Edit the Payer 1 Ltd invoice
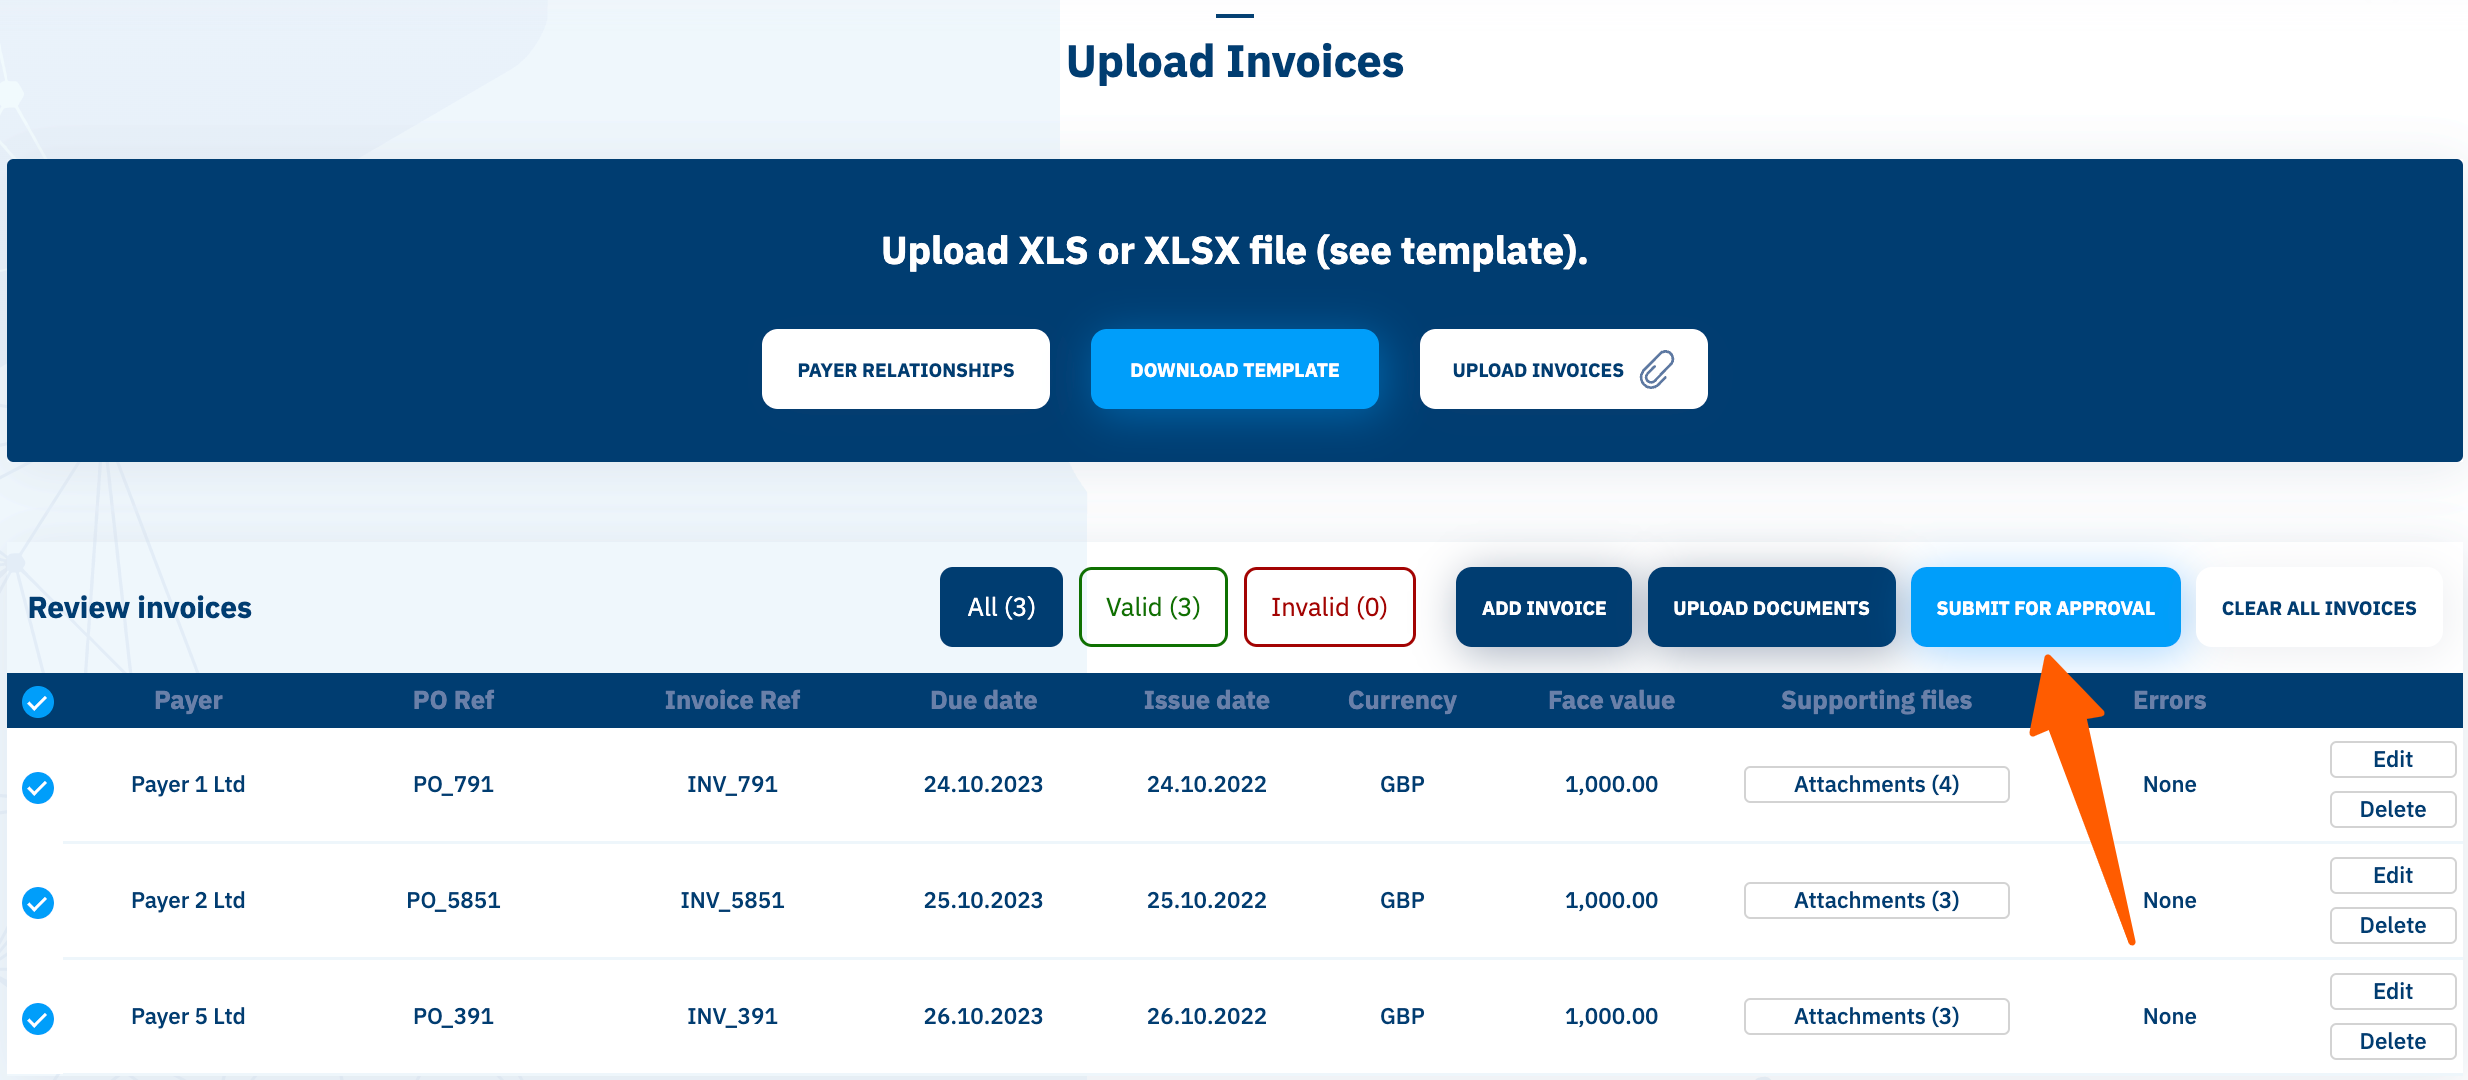 pos(2392,759)
